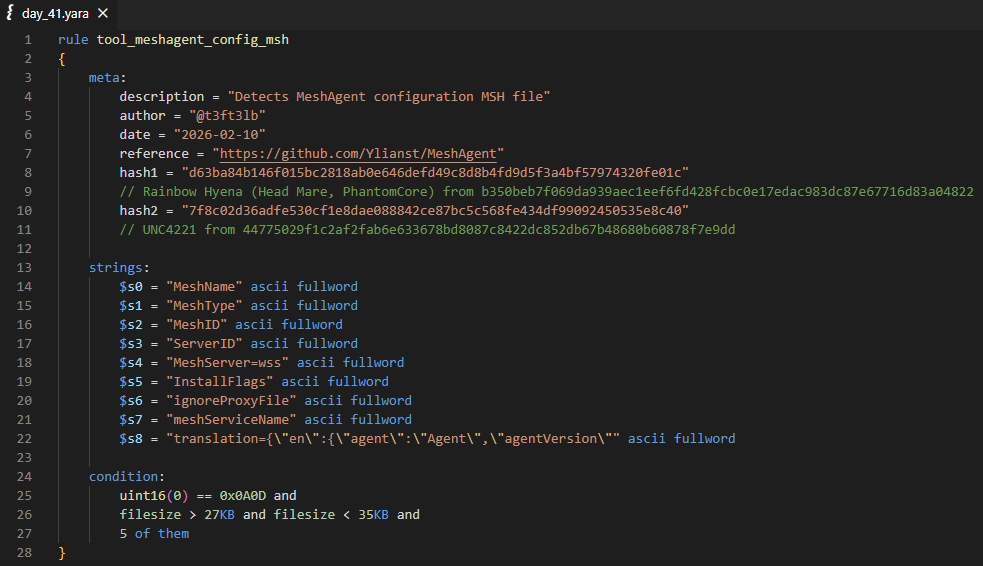Click the 0x0A0D hex value

coord(243,496)
